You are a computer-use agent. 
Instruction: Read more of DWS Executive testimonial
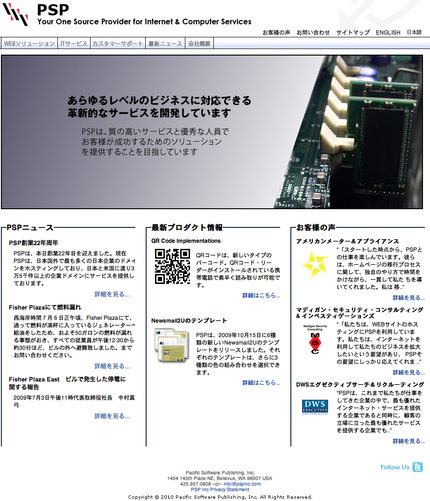[x=409, y=441]
